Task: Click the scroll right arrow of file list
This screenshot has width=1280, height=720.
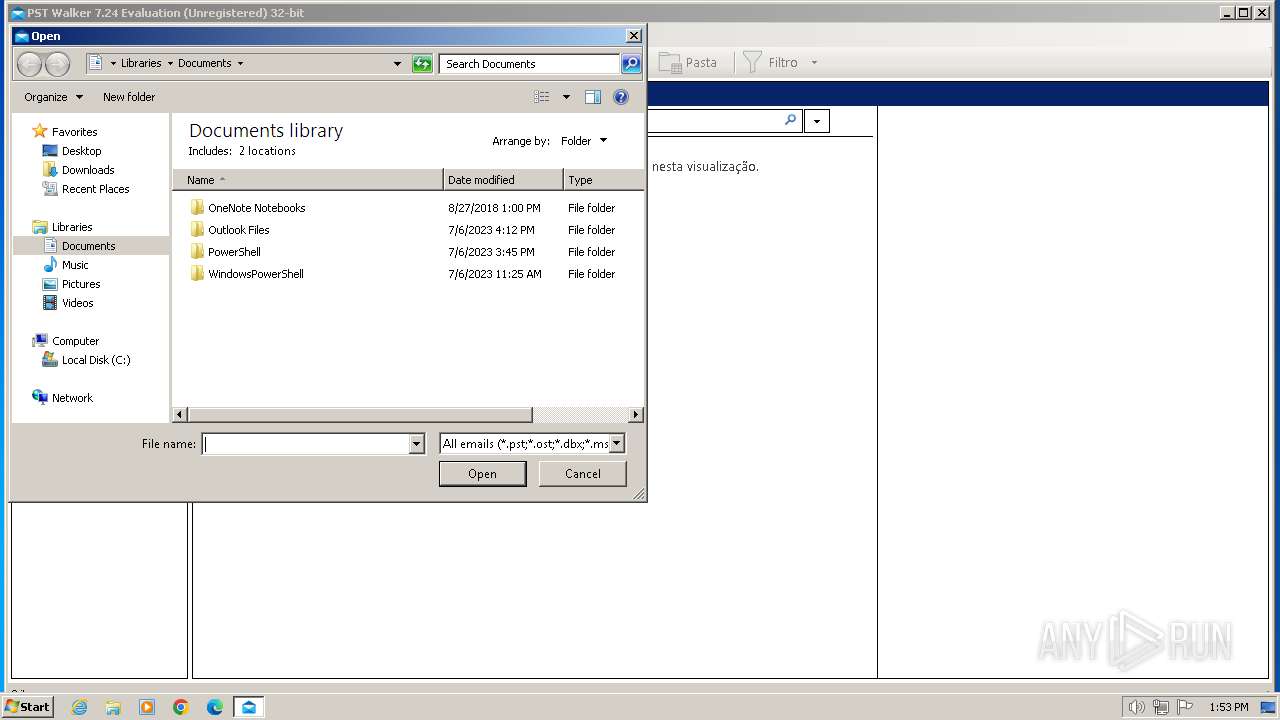Action: pyautogui.click(x=635, y=415)
